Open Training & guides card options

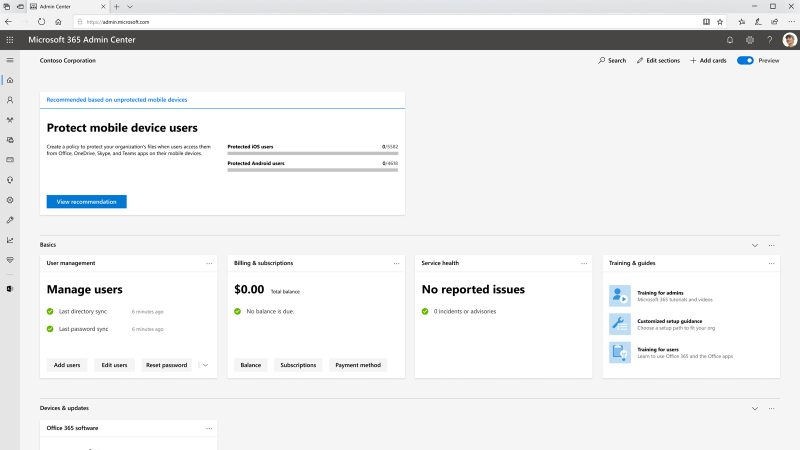tap(771, 264)
